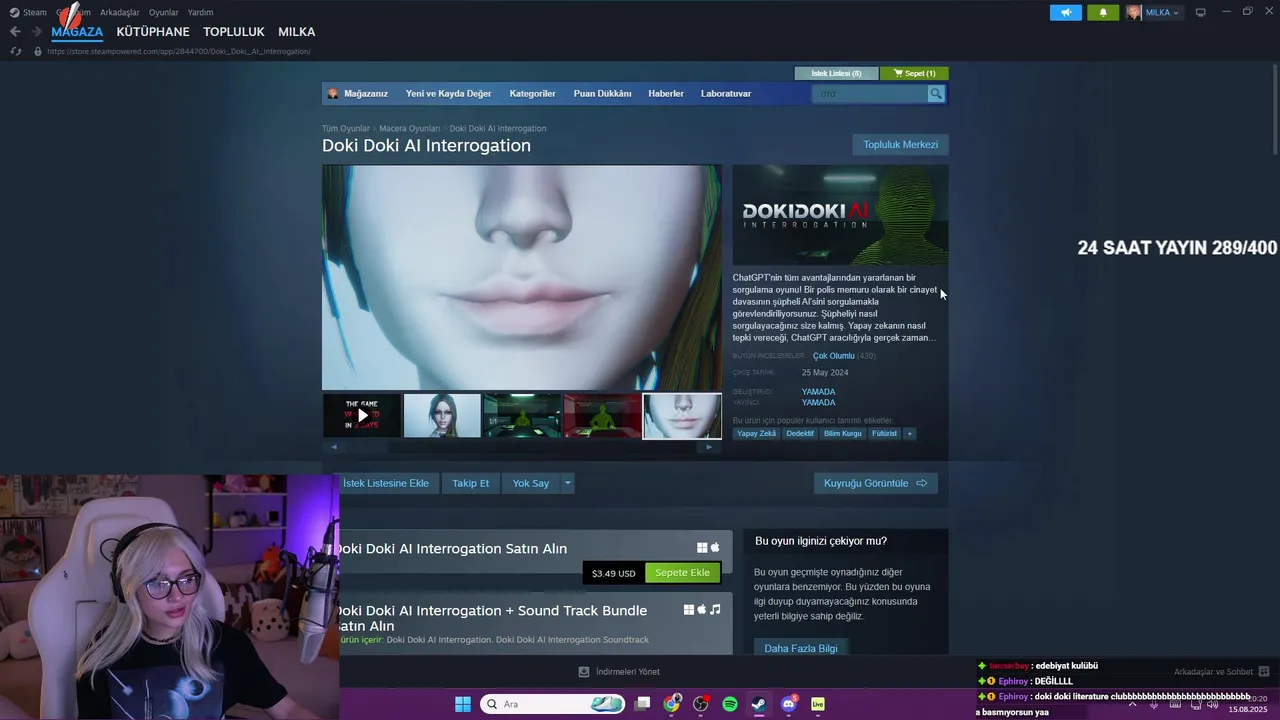Open the Topluluk Merkezi community hub
This screenshot has width=1280, height=720.
tap(900, 145)
